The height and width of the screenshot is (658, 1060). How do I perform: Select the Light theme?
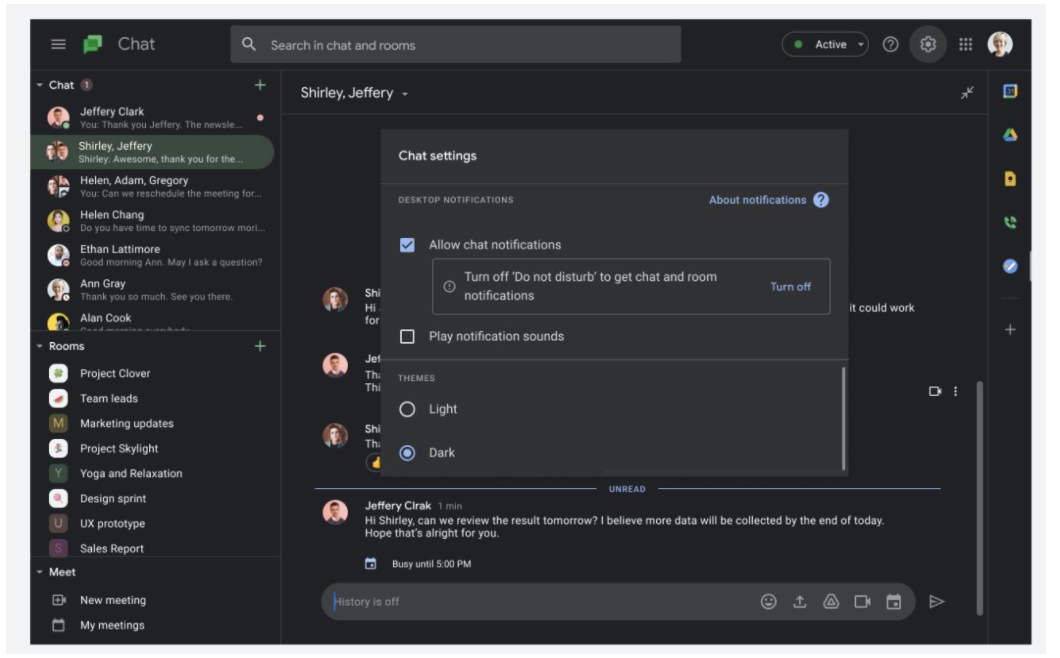[407, 409]
